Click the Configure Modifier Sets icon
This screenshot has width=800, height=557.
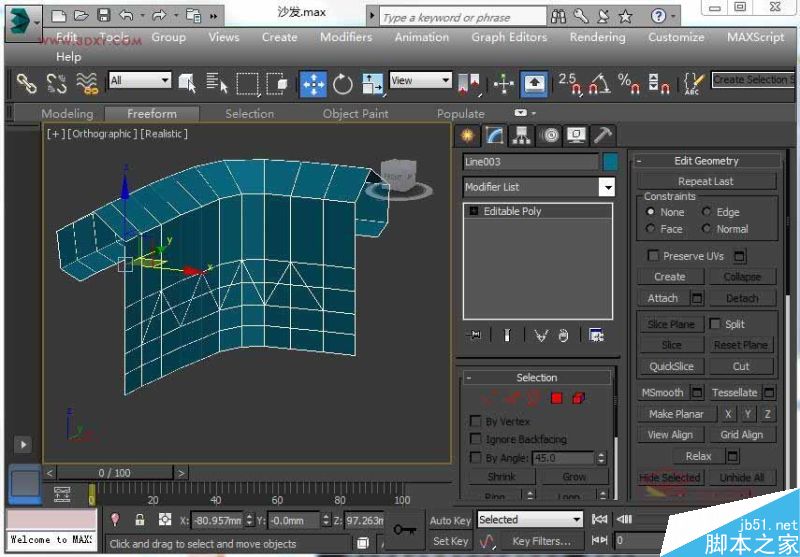click(x=596, y=335)
